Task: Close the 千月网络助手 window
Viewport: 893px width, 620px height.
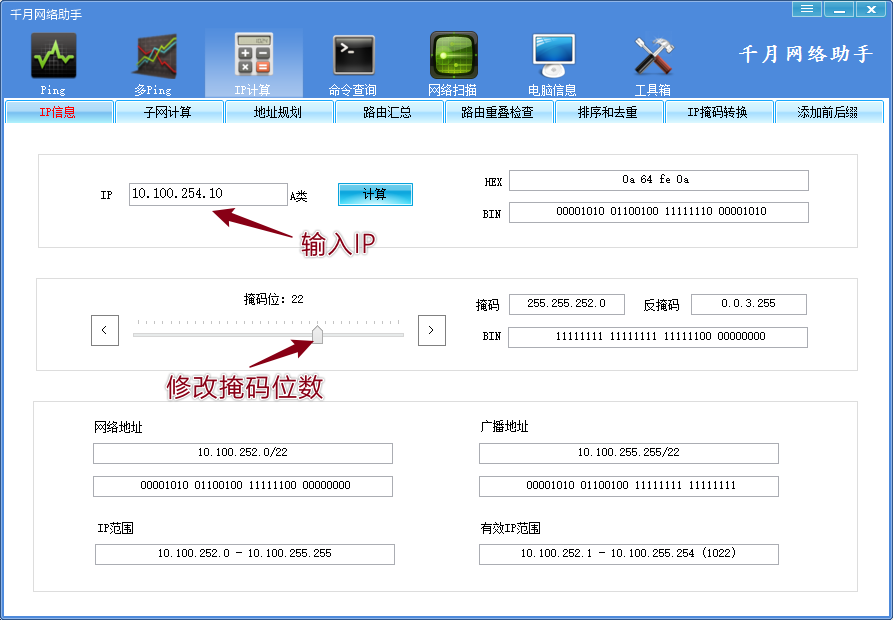Action: pyautogui.click(x=871, y=9)
